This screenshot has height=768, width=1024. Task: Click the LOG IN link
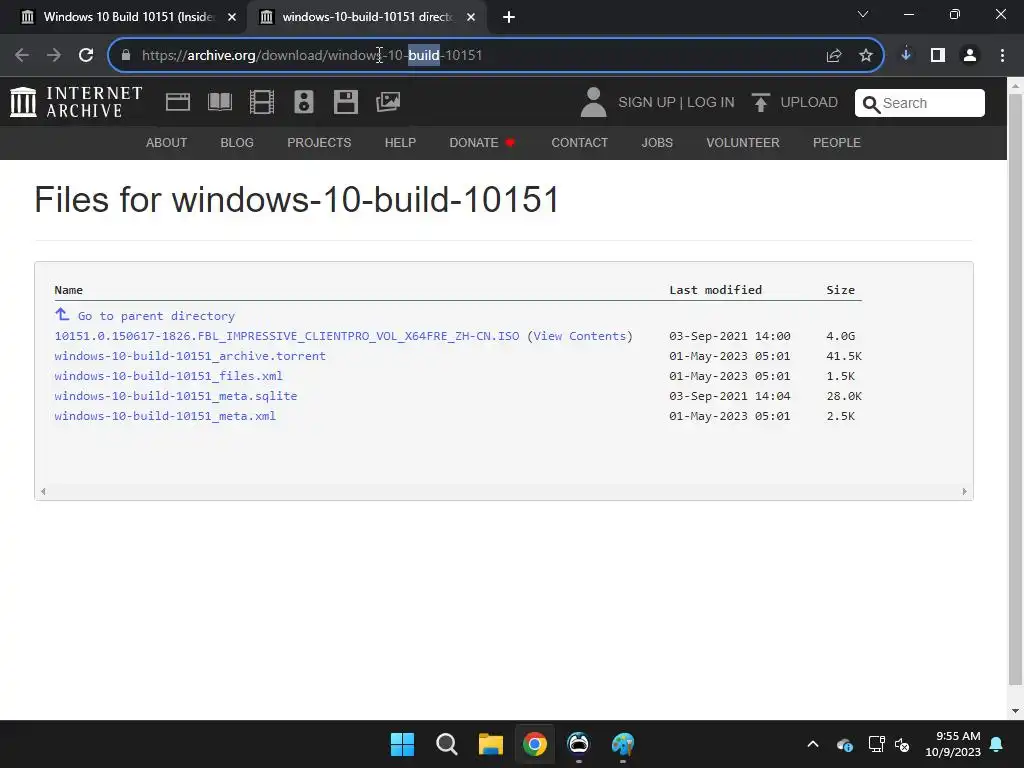click(711, 103)
